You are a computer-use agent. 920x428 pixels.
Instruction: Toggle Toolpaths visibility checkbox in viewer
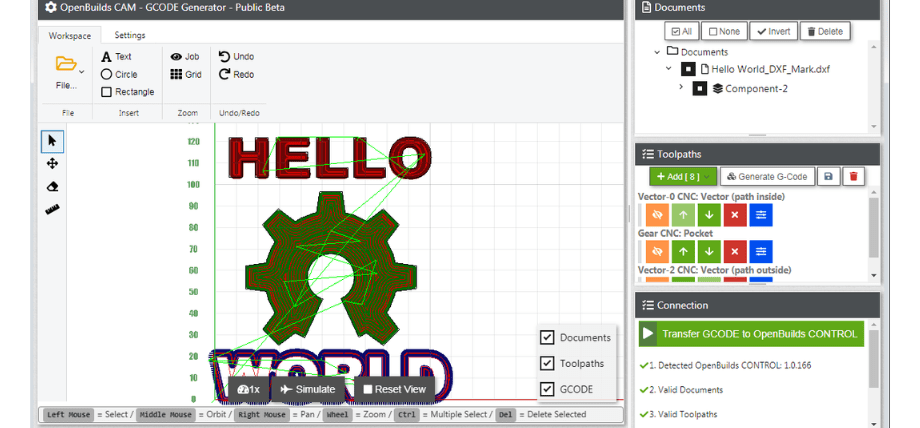coord(547,363)
